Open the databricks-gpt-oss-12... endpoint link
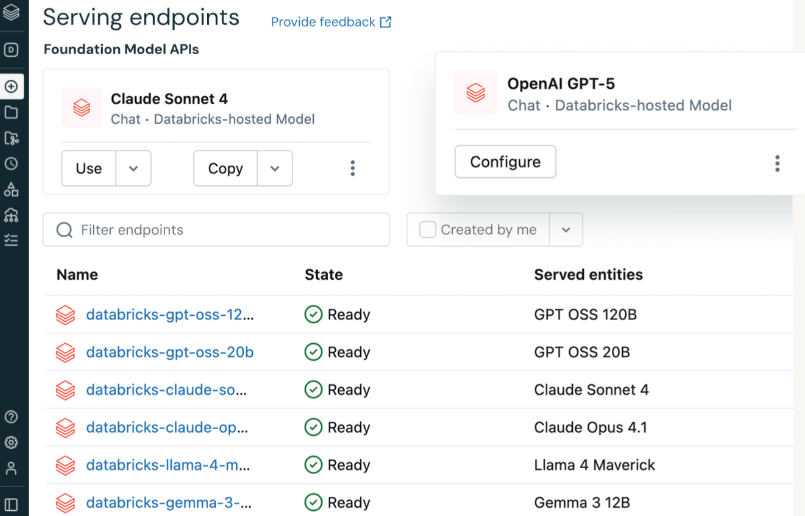The height and width of the screenshot is (516, 805). click(x=170, y=314)
